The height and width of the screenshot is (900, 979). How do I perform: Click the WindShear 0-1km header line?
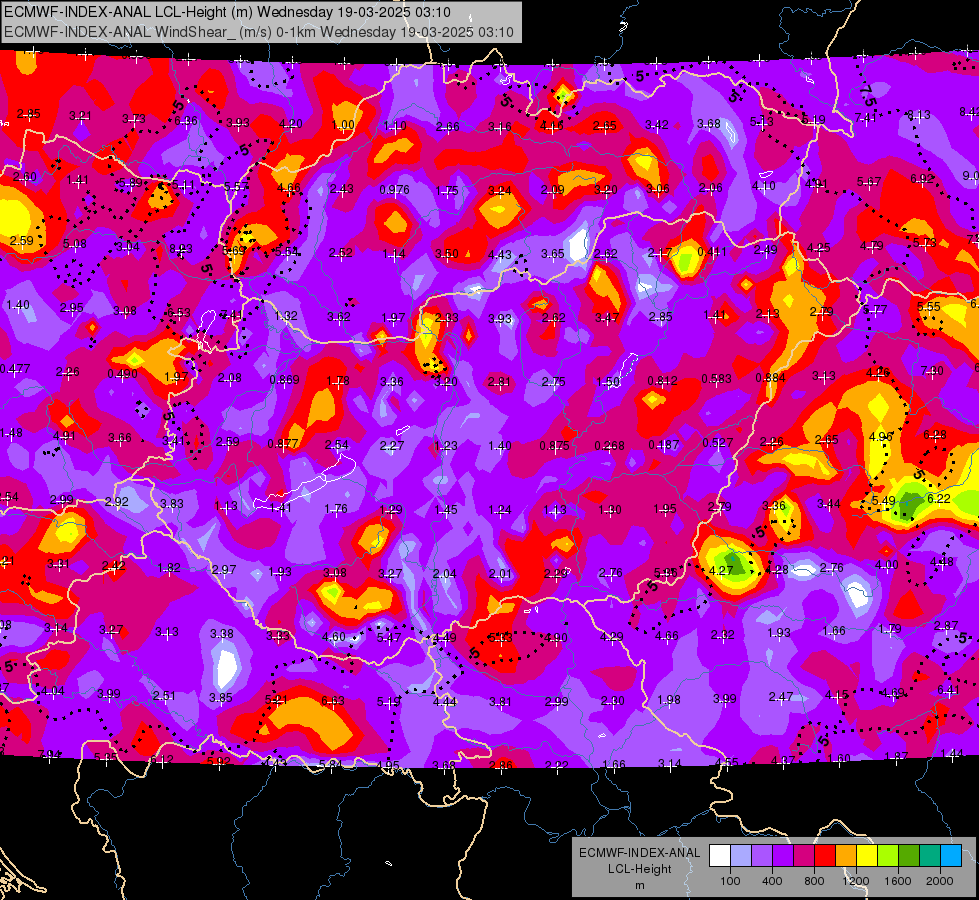(x=258, y=32)
